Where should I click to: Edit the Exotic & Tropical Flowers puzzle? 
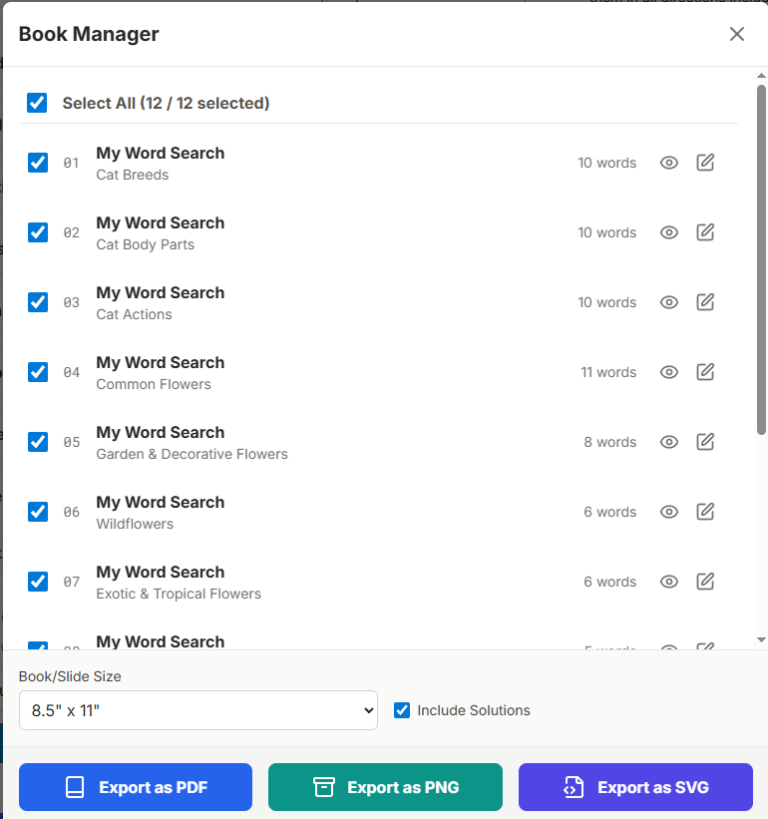(705, 582)
